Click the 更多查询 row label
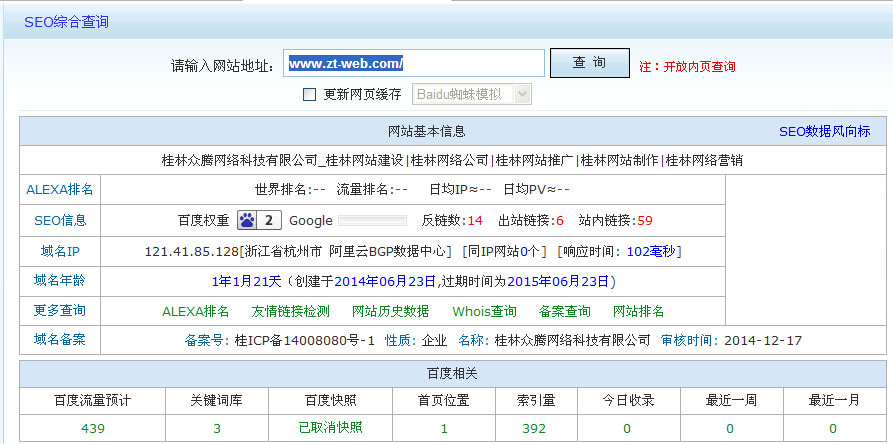 coord(60,310)
